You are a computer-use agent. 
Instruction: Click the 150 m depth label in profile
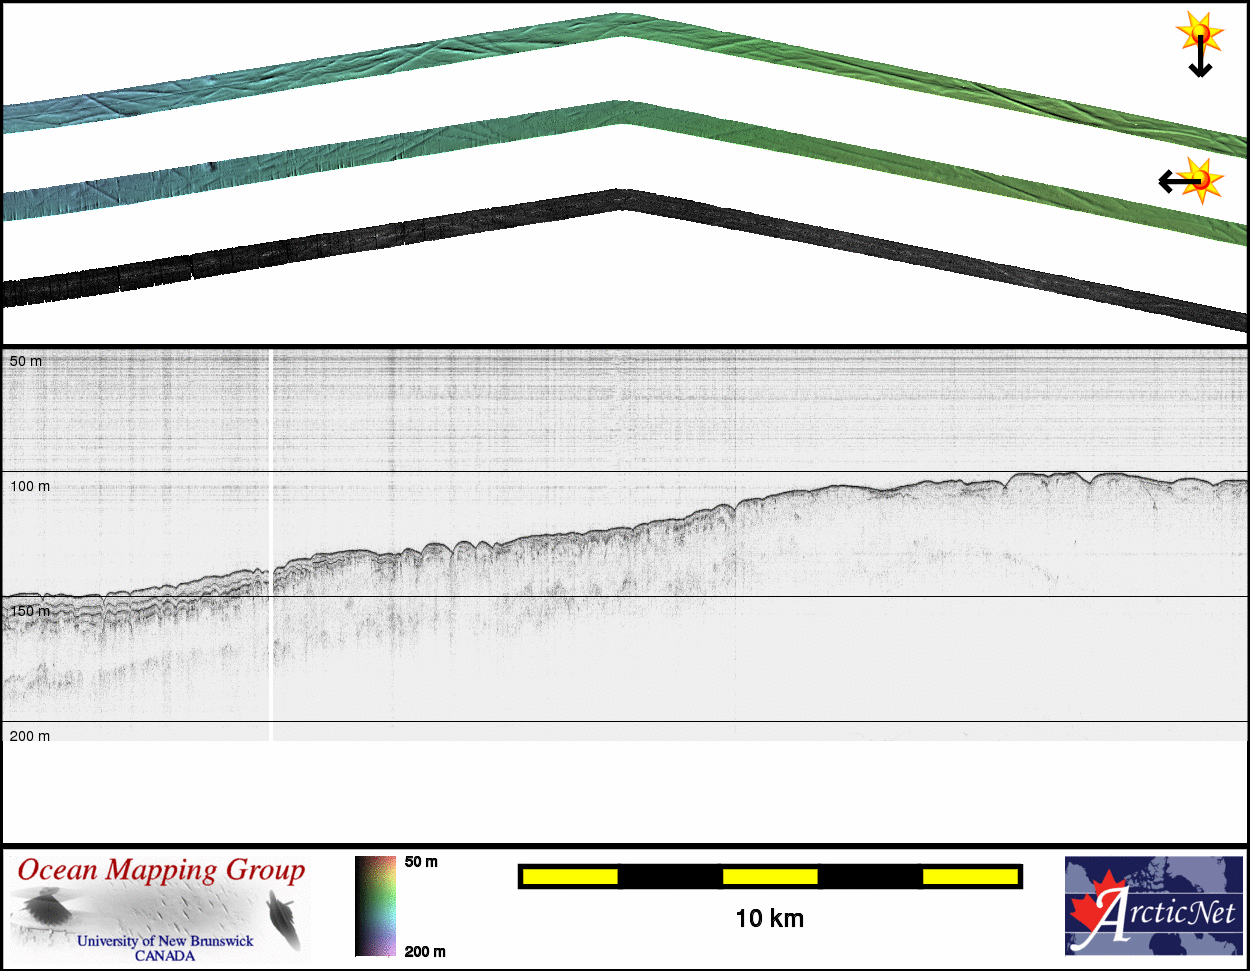(x=30, y=611)
